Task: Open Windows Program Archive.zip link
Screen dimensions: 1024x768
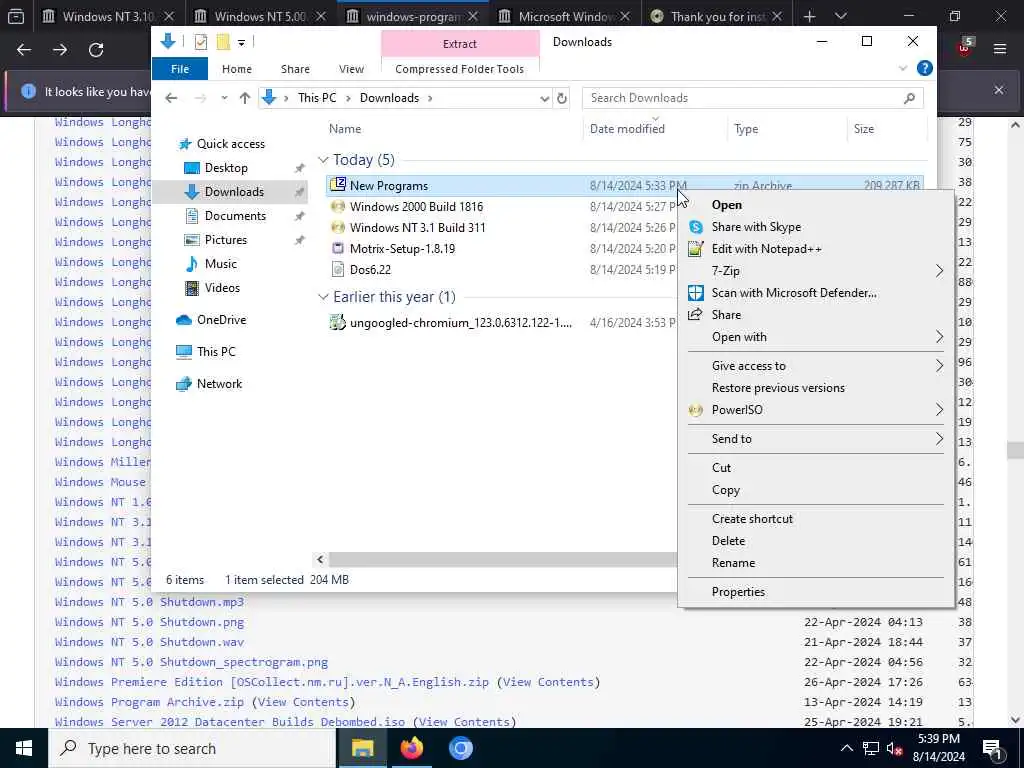Action: (x=149, y=702)
